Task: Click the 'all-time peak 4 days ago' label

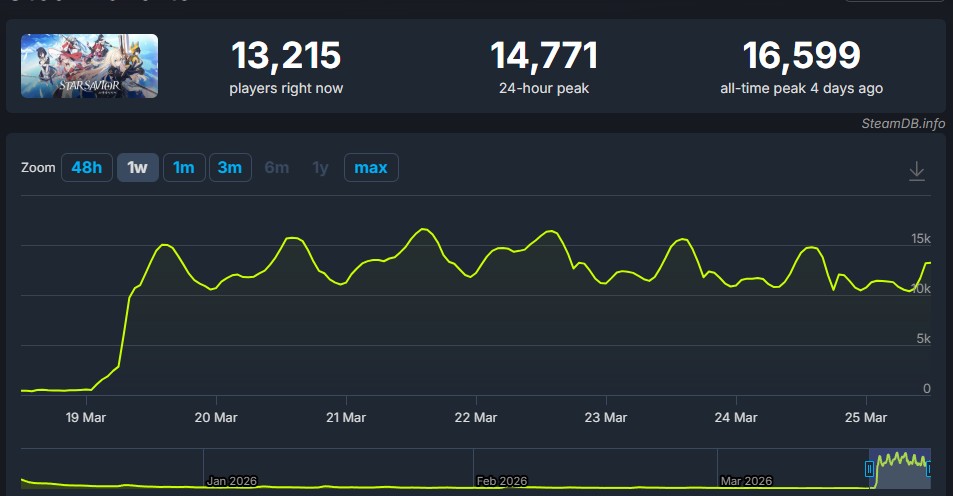Action: coord(802,89)
